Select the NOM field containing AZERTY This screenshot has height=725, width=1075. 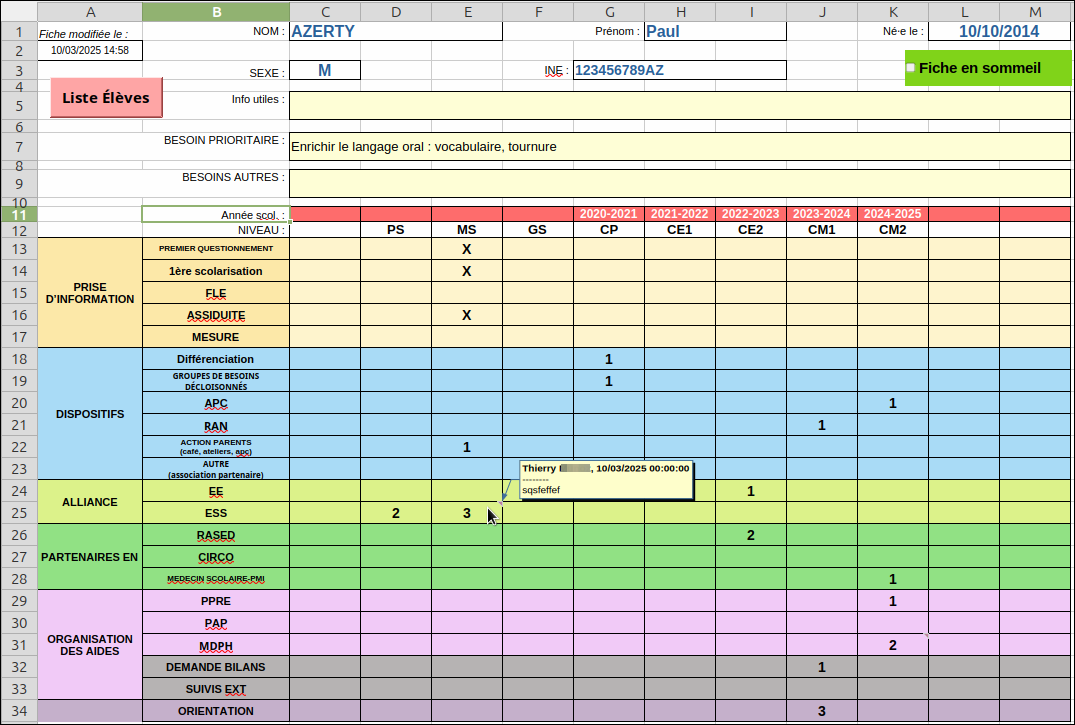point(396,32)
